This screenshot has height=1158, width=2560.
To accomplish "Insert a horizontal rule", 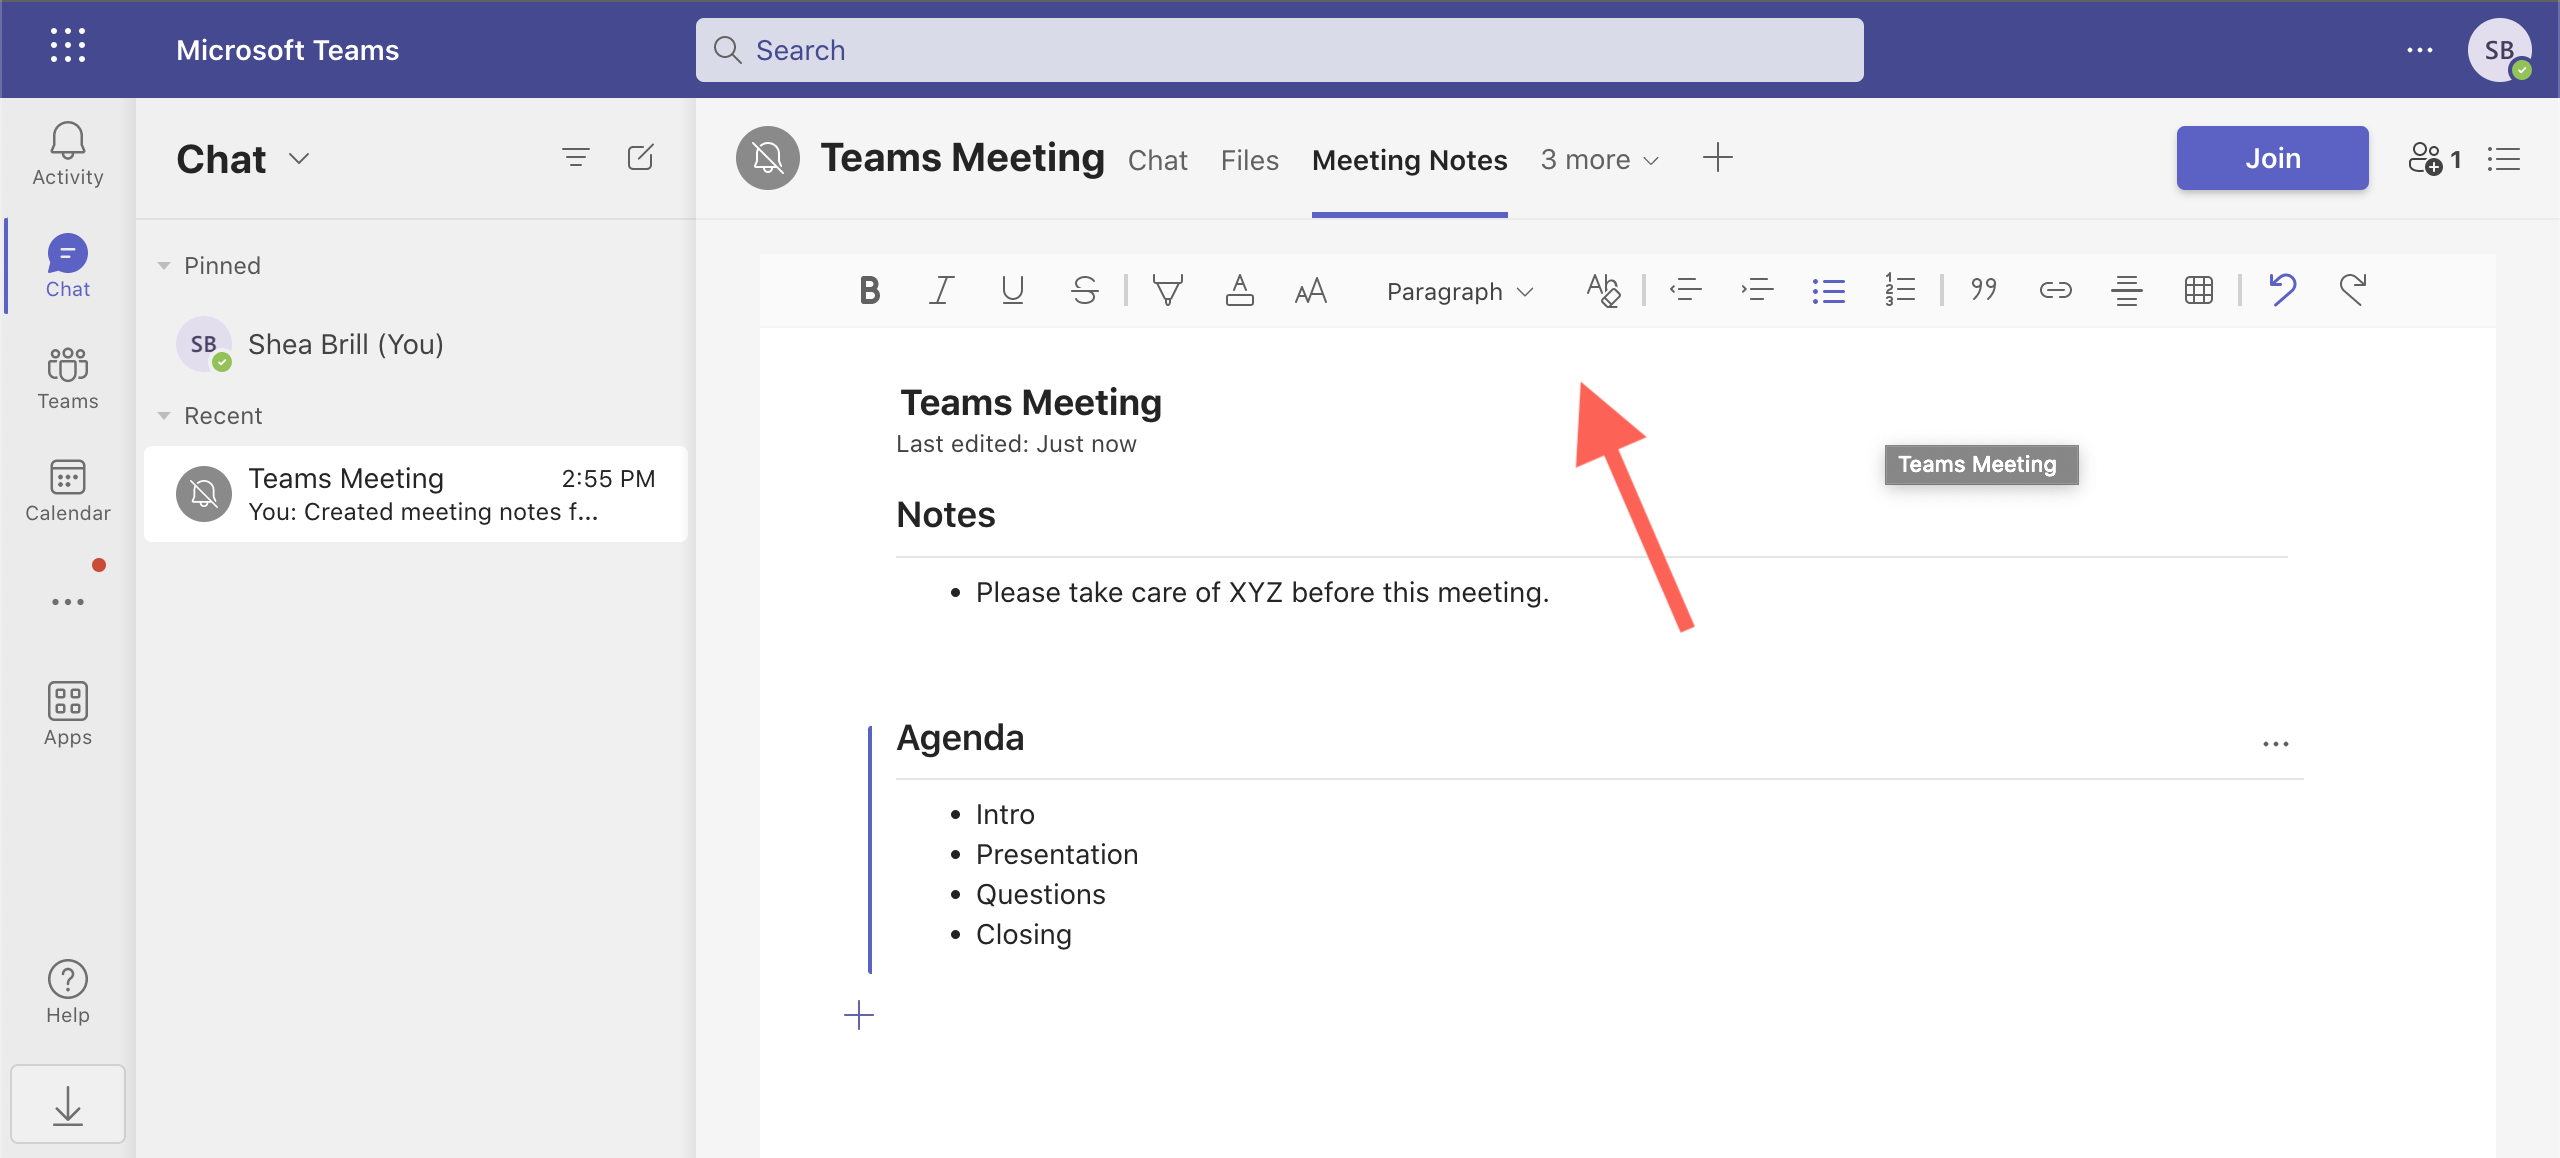I will pyautogui.click(x=2126, y=291).
